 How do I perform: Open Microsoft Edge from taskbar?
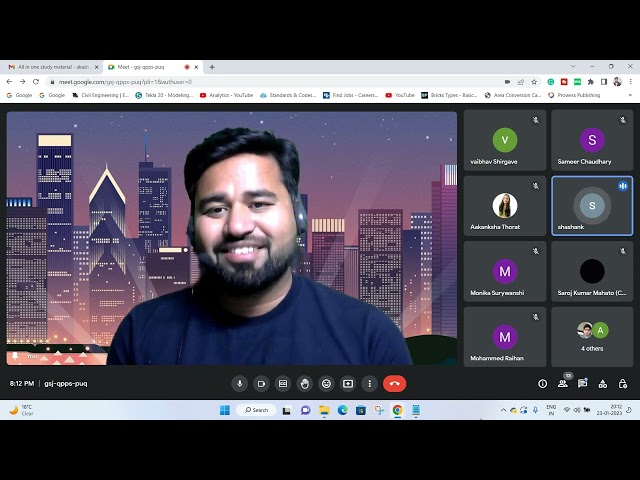(342, 410)
